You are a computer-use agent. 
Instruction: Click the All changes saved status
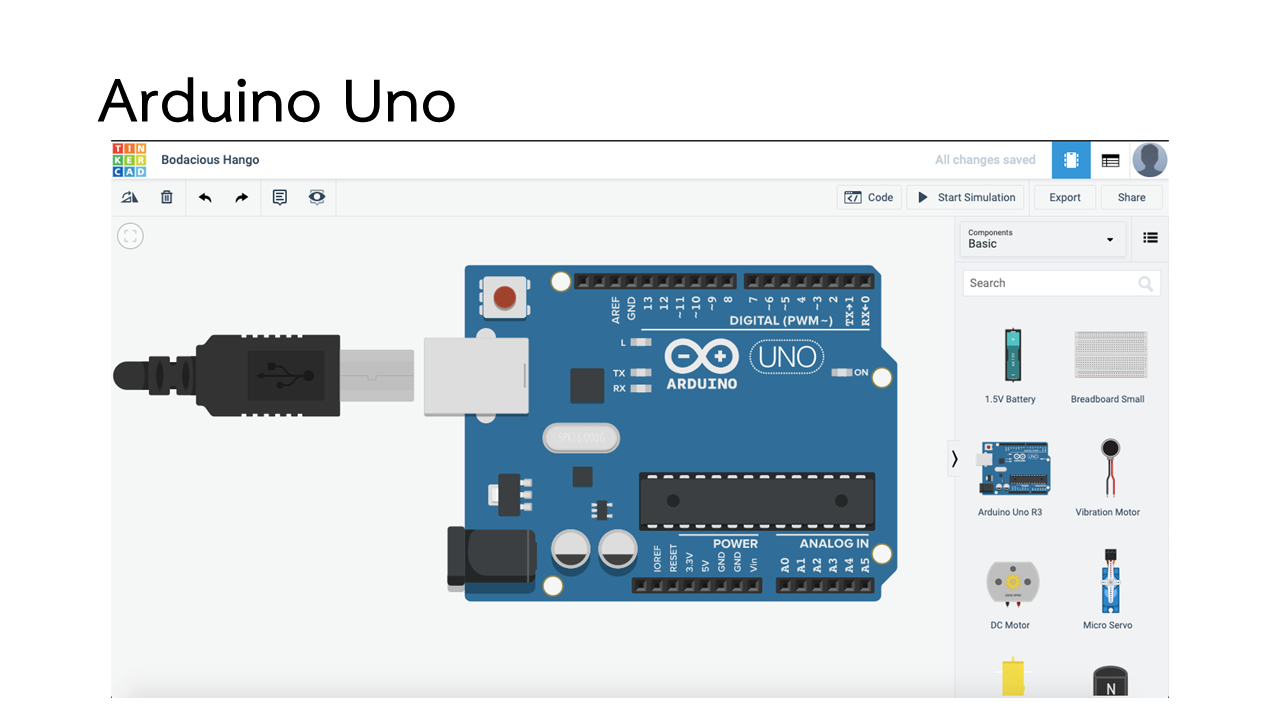click(x=985, y=160)
